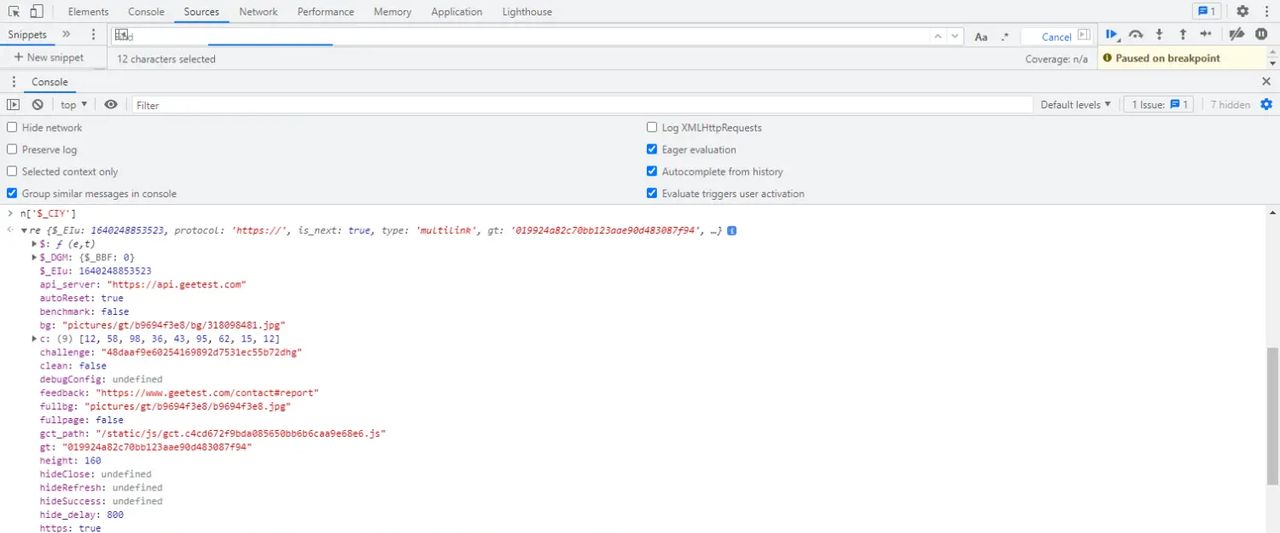Deactivate breakpoints icon
This screenshot has height=533, width=1280.
(x=1237, y=35)
